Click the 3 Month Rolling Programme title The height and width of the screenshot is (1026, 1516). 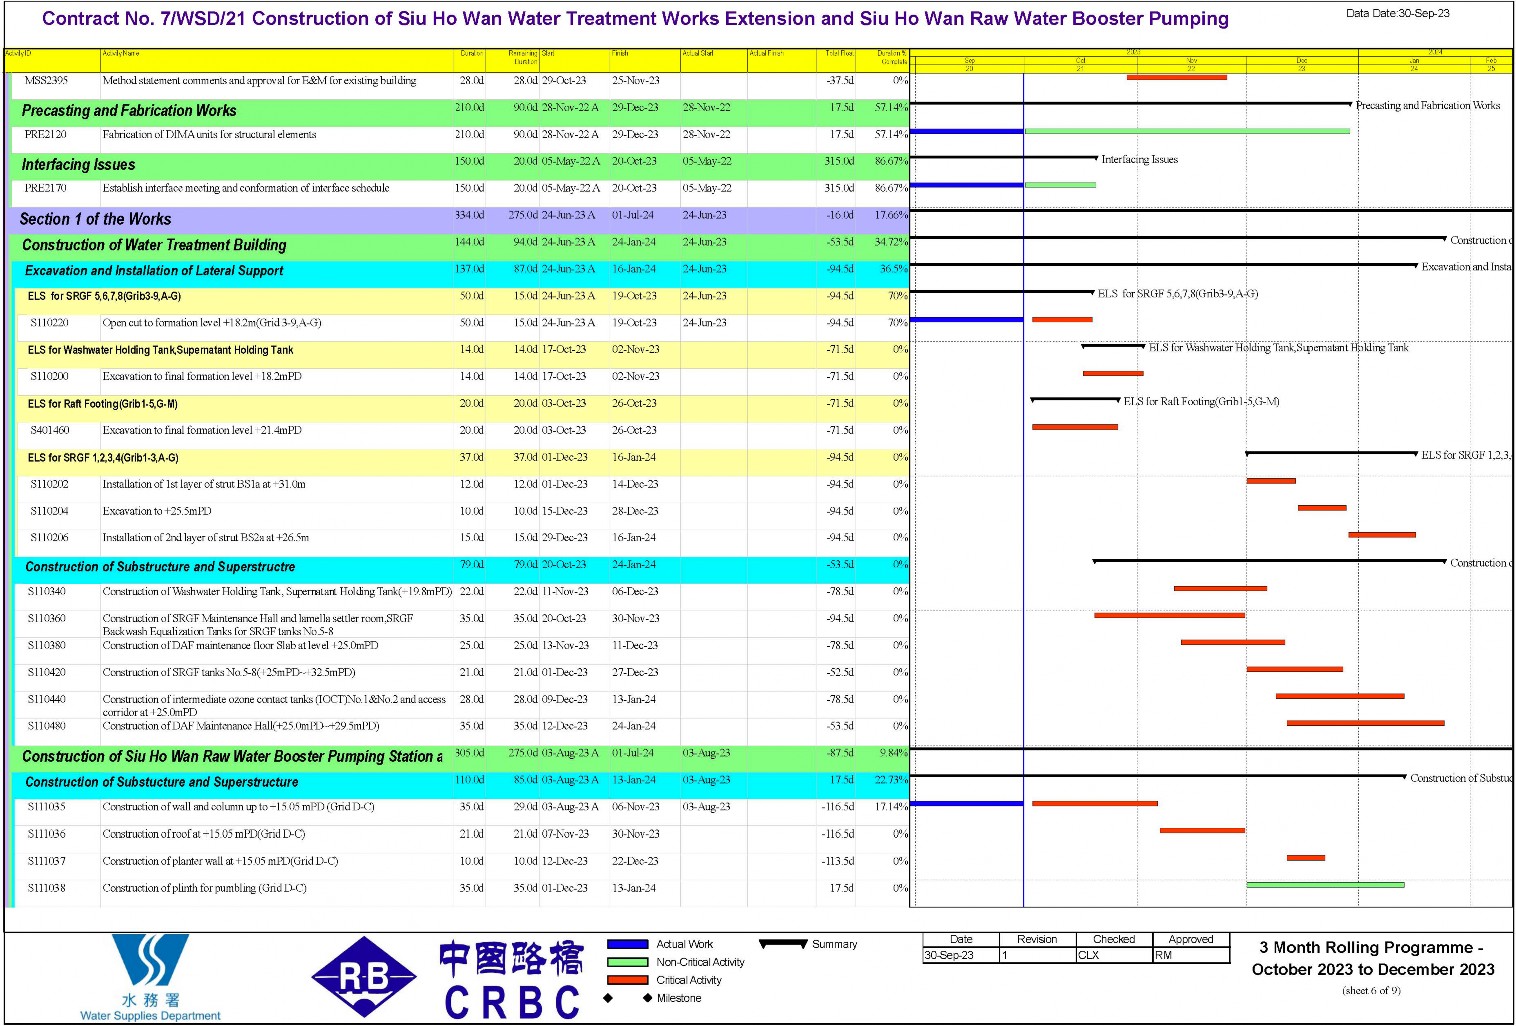click(x=1373, y=959)
